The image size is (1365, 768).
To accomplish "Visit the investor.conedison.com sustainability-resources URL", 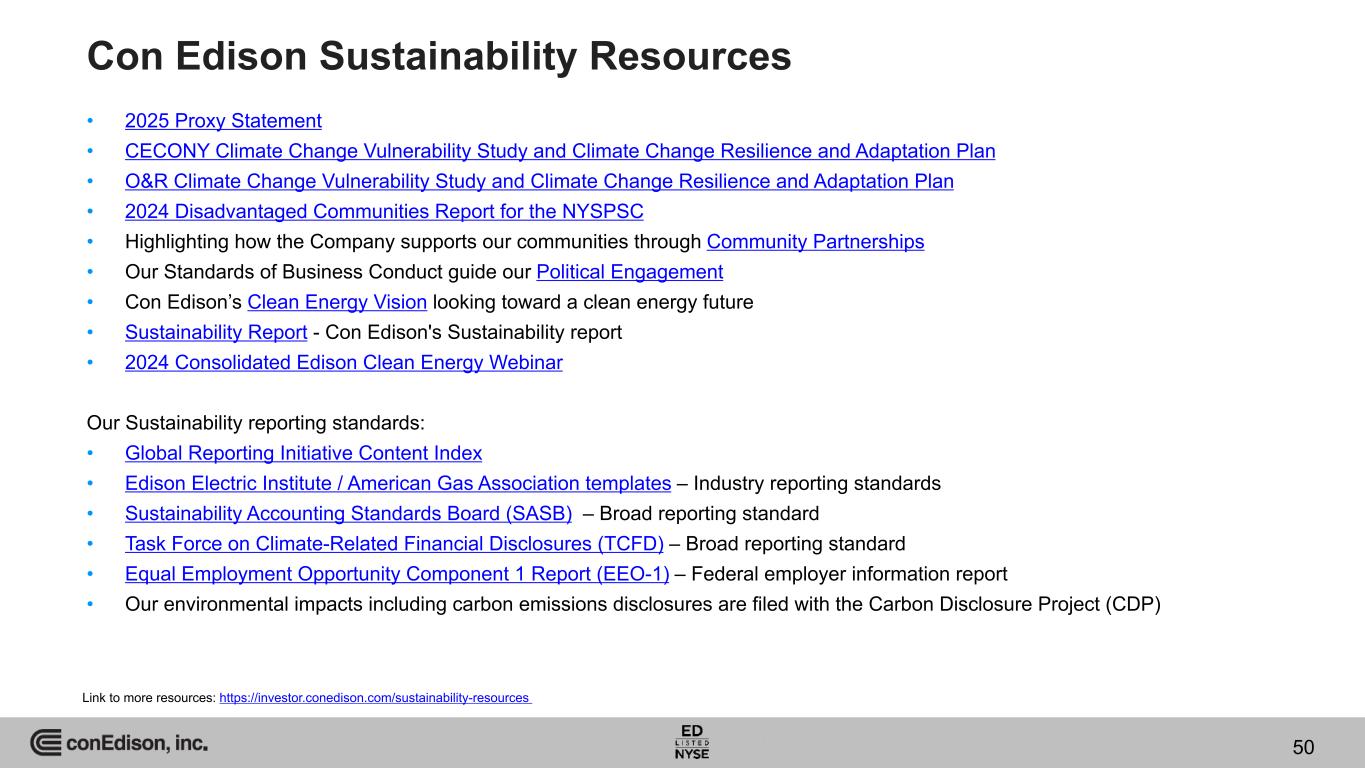I will 374,698.
